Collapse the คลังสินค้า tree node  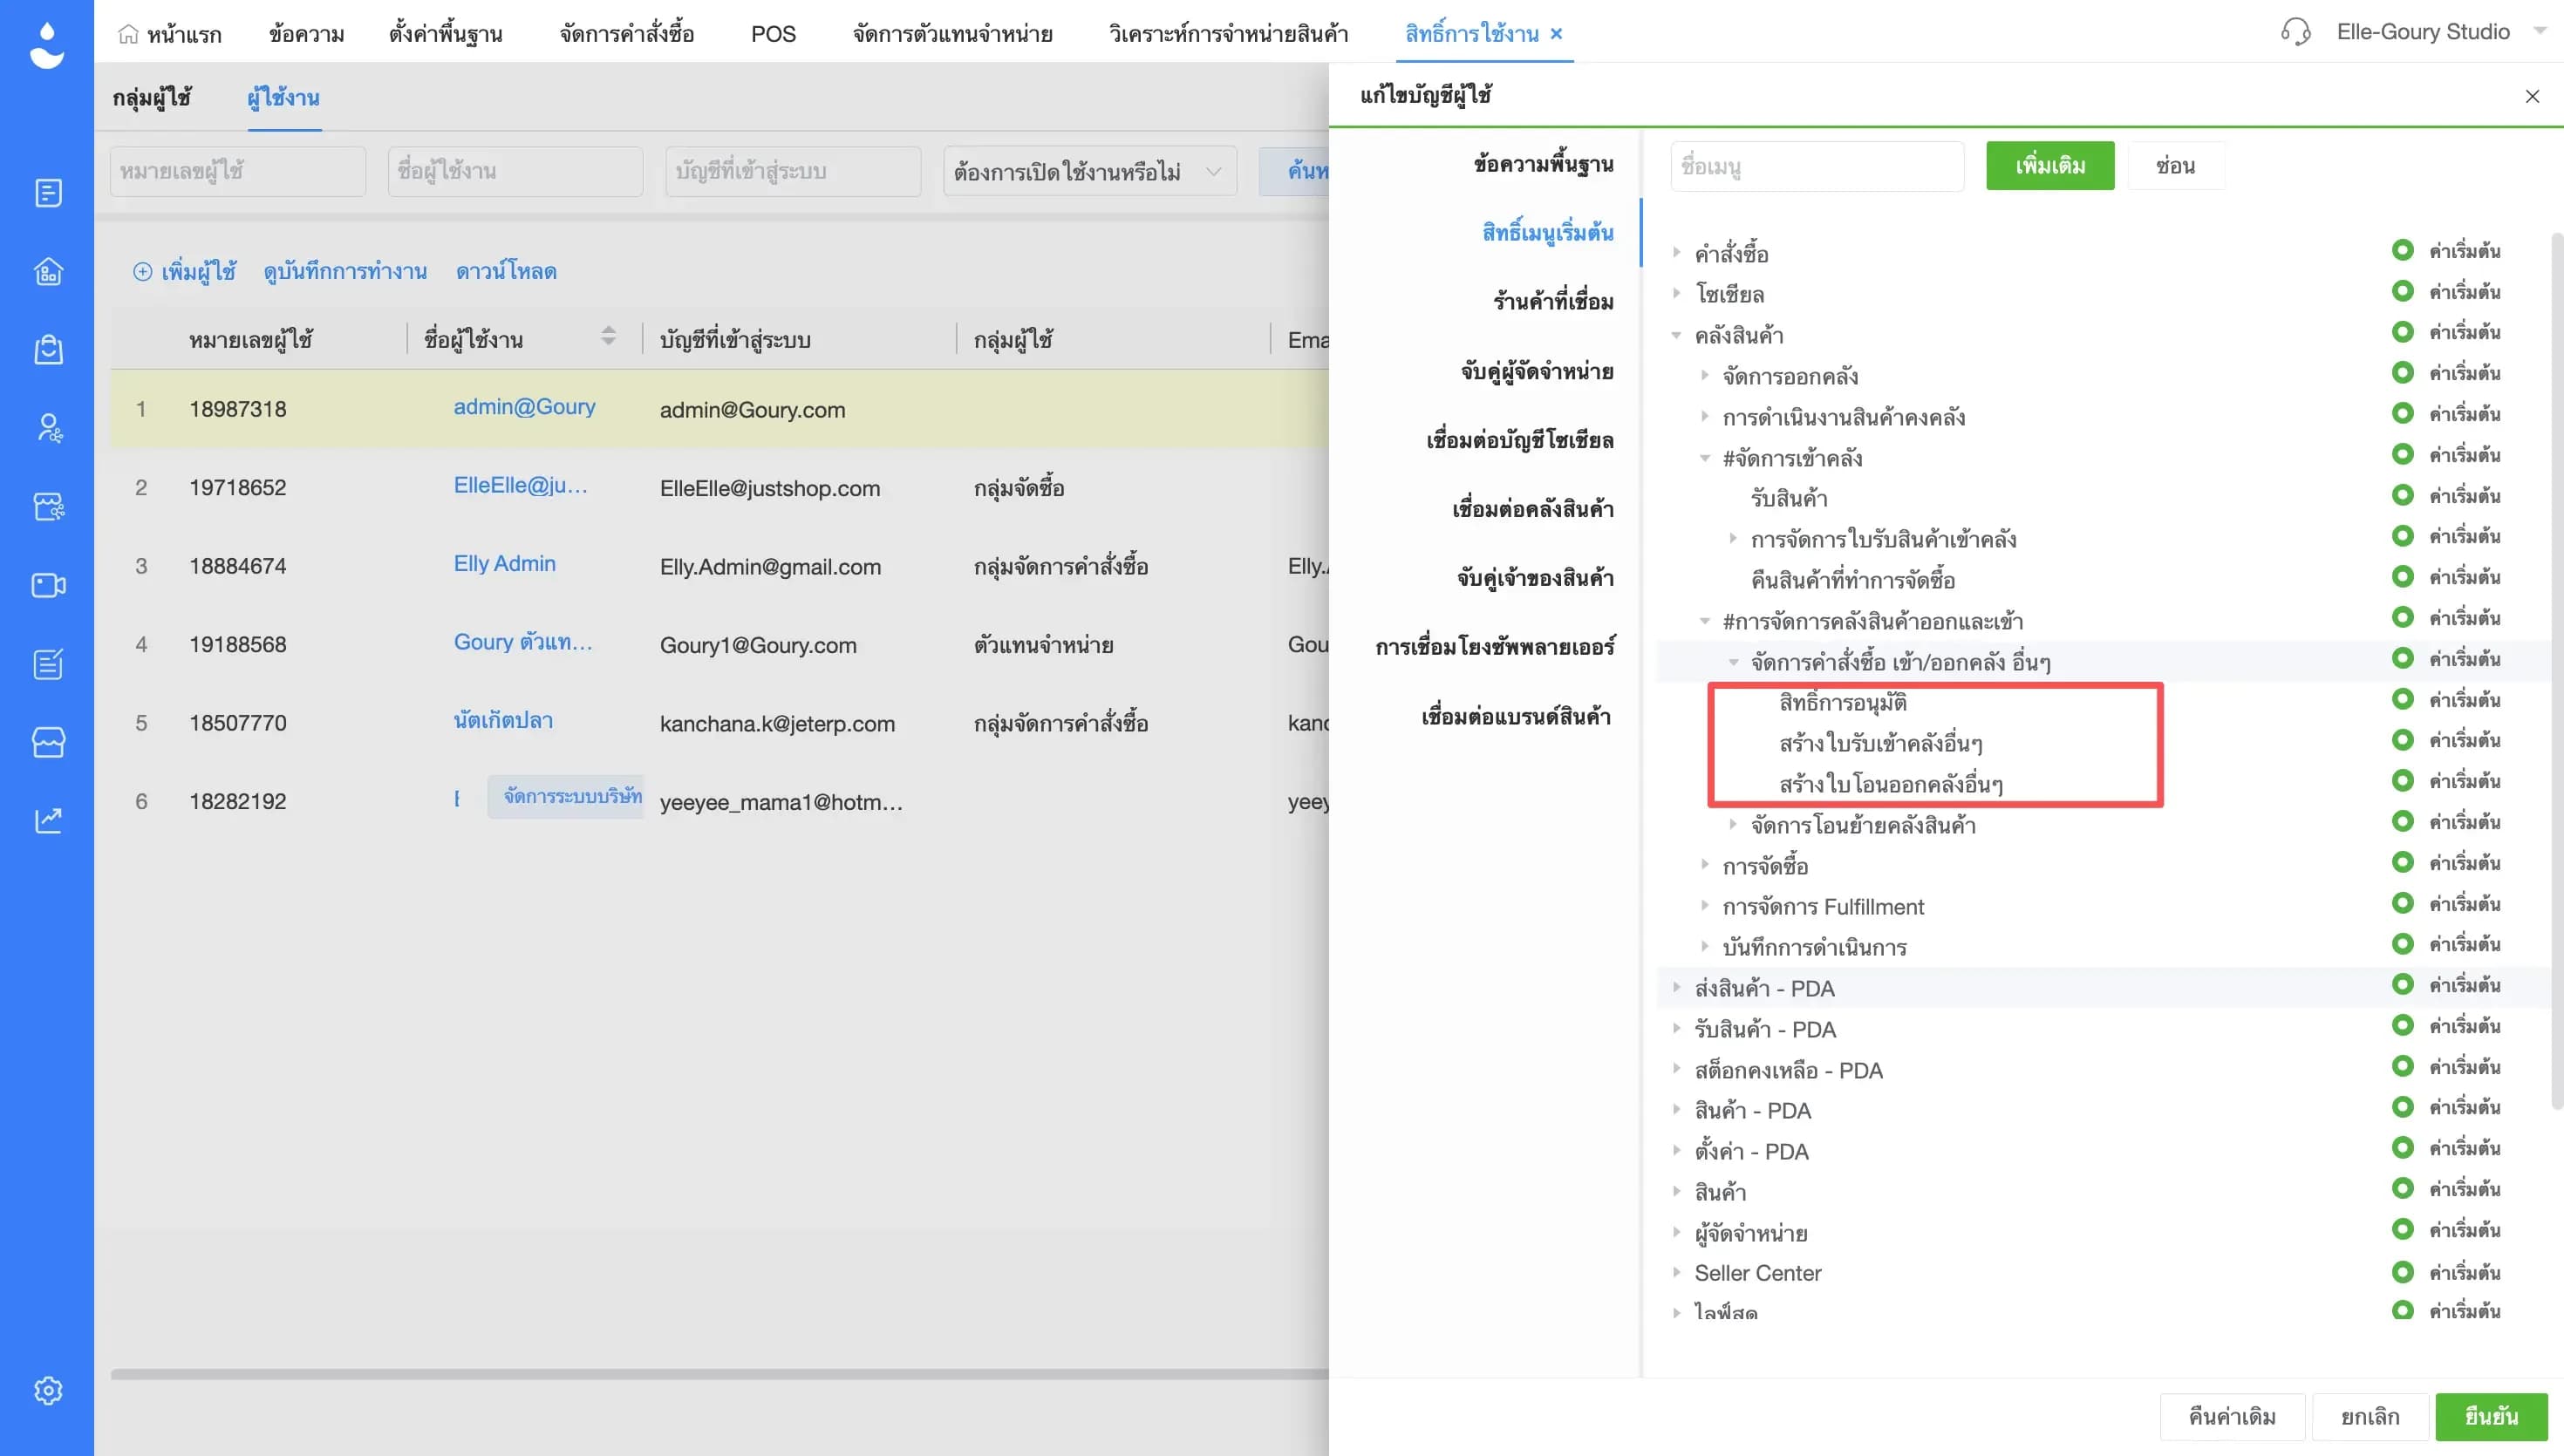tap(1677, 335)
